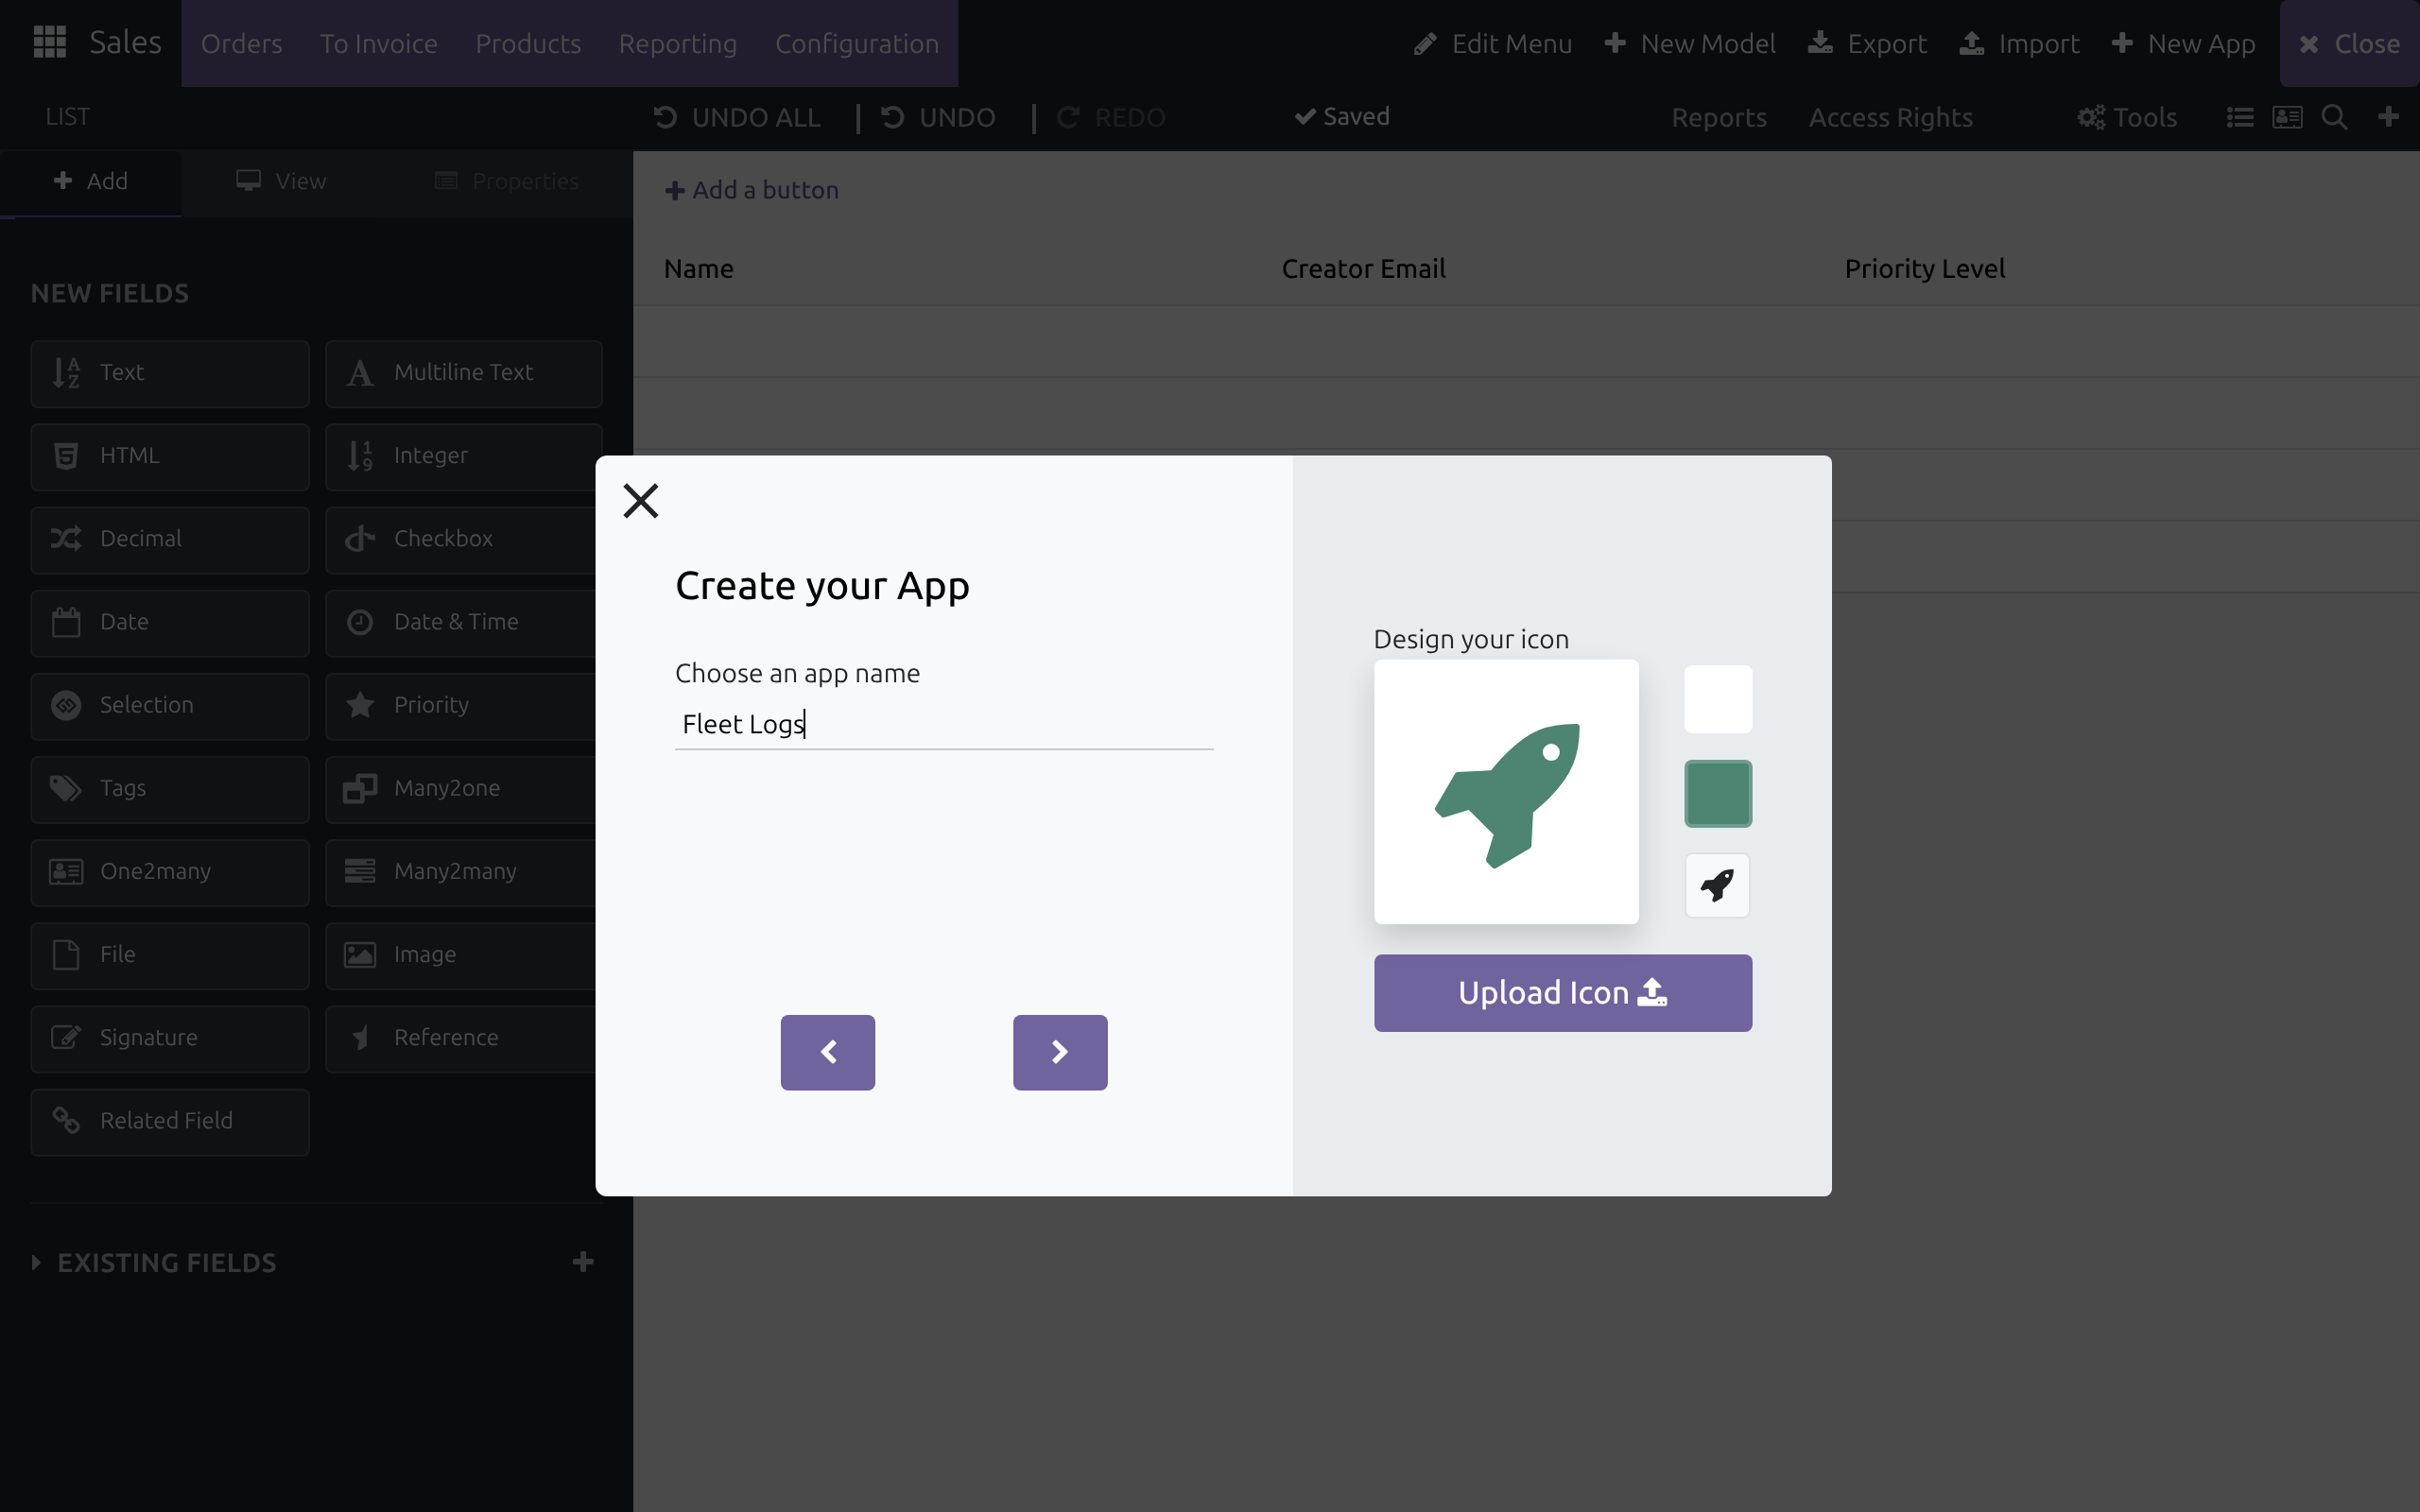Click UNDO

(938, 117)
